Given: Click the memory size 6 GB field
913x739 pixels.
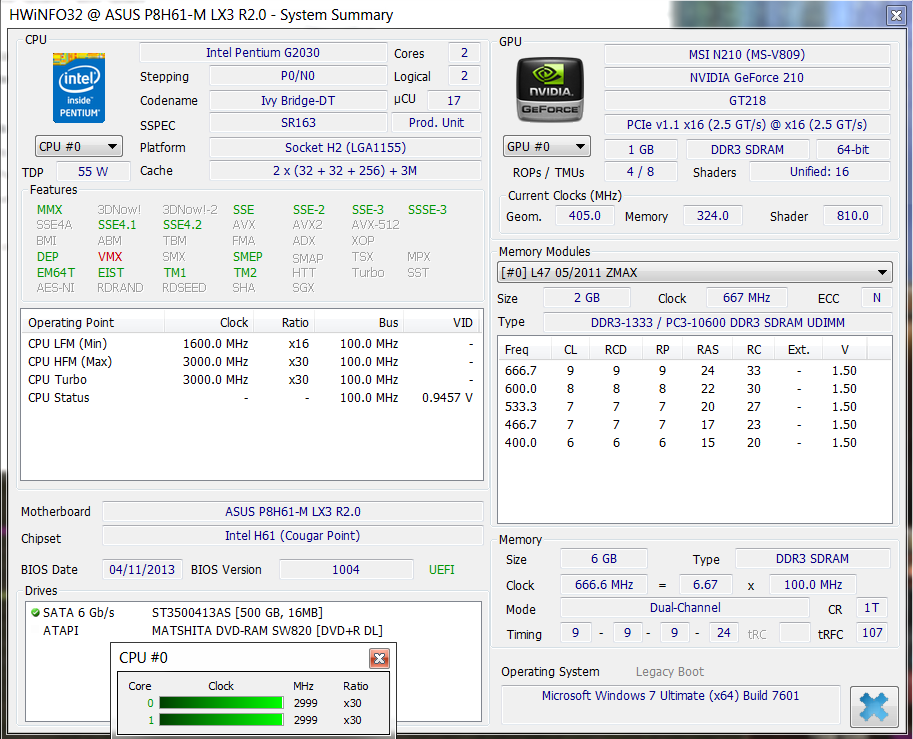Looking at the screenshot, I should pos(604,558).
